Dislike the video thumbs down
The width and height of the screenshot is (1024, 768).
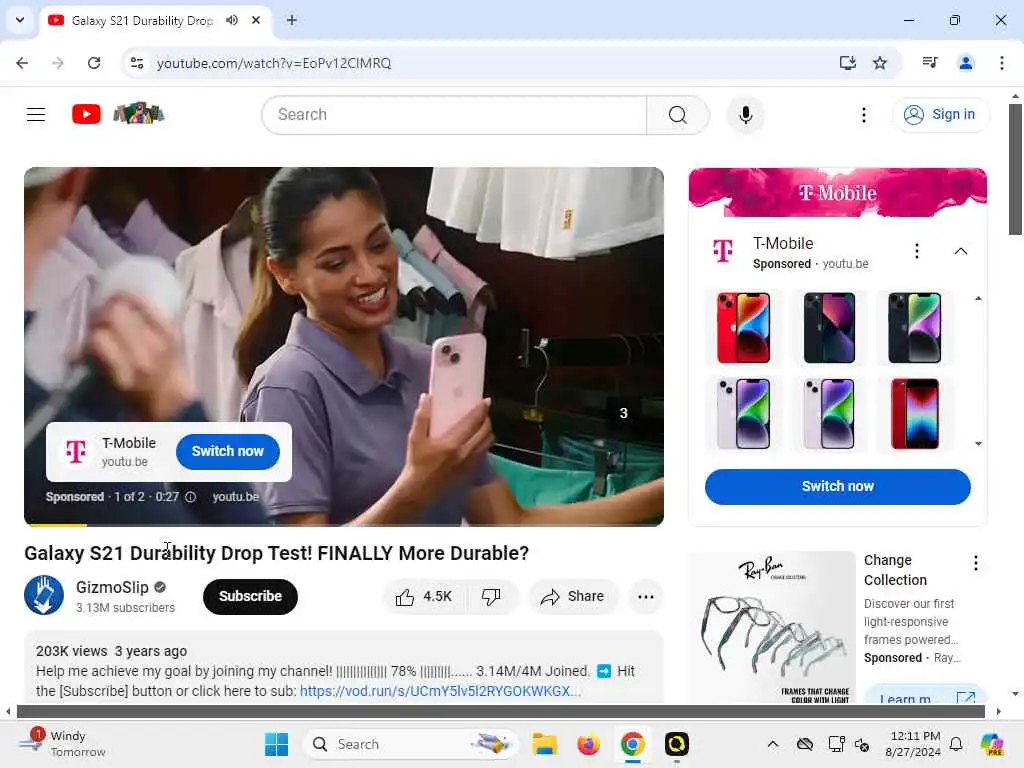pyautogui.click(x=491, y=597)
